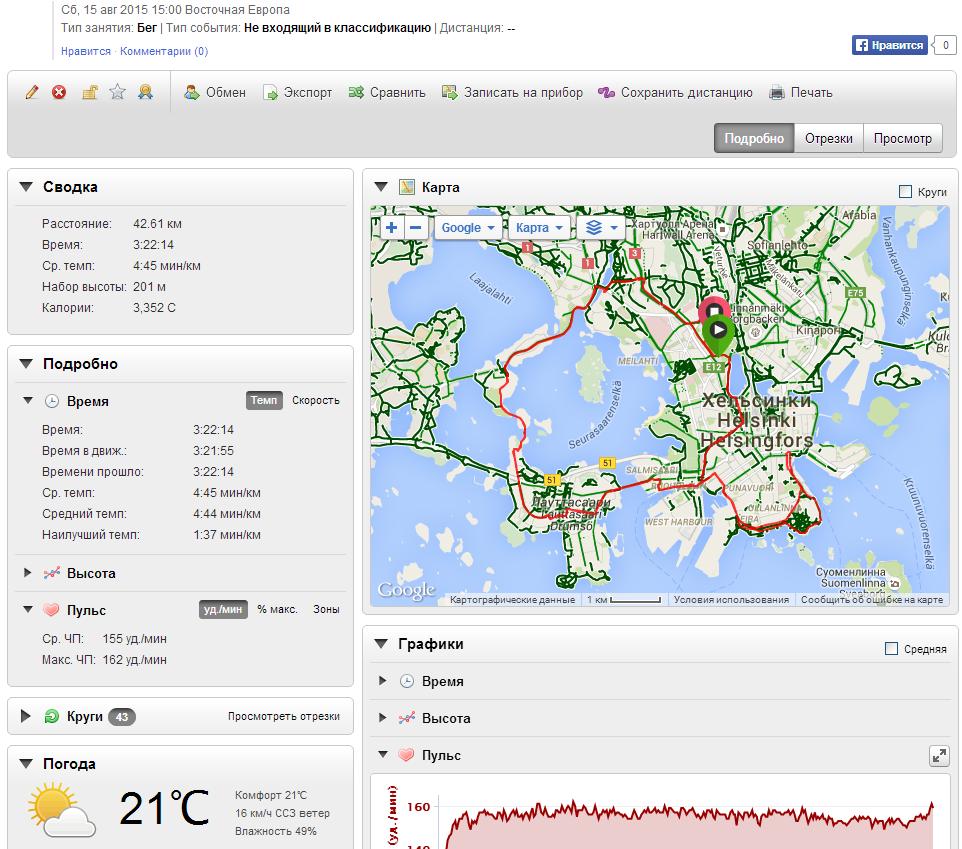
Task: Click the Калории value 3,352 C
Action: click(x=154, y=308)
